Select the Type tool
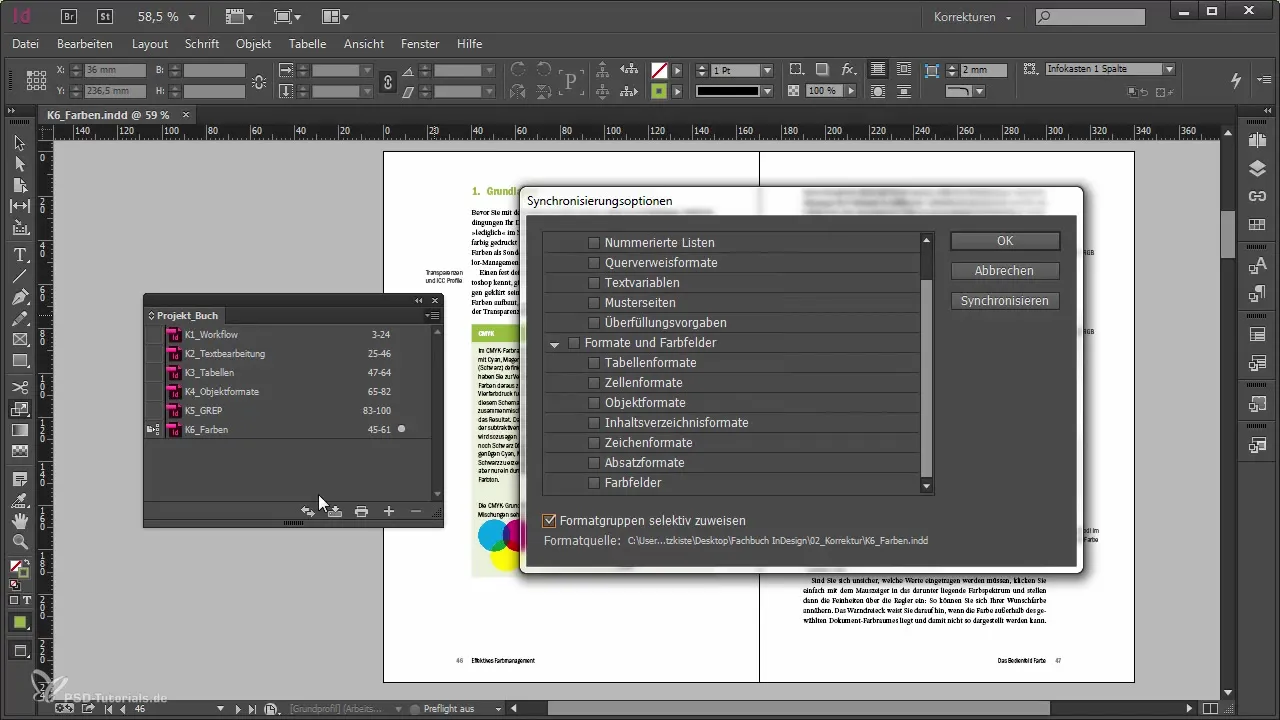1280x720 pixels. (x=19, y=255)
